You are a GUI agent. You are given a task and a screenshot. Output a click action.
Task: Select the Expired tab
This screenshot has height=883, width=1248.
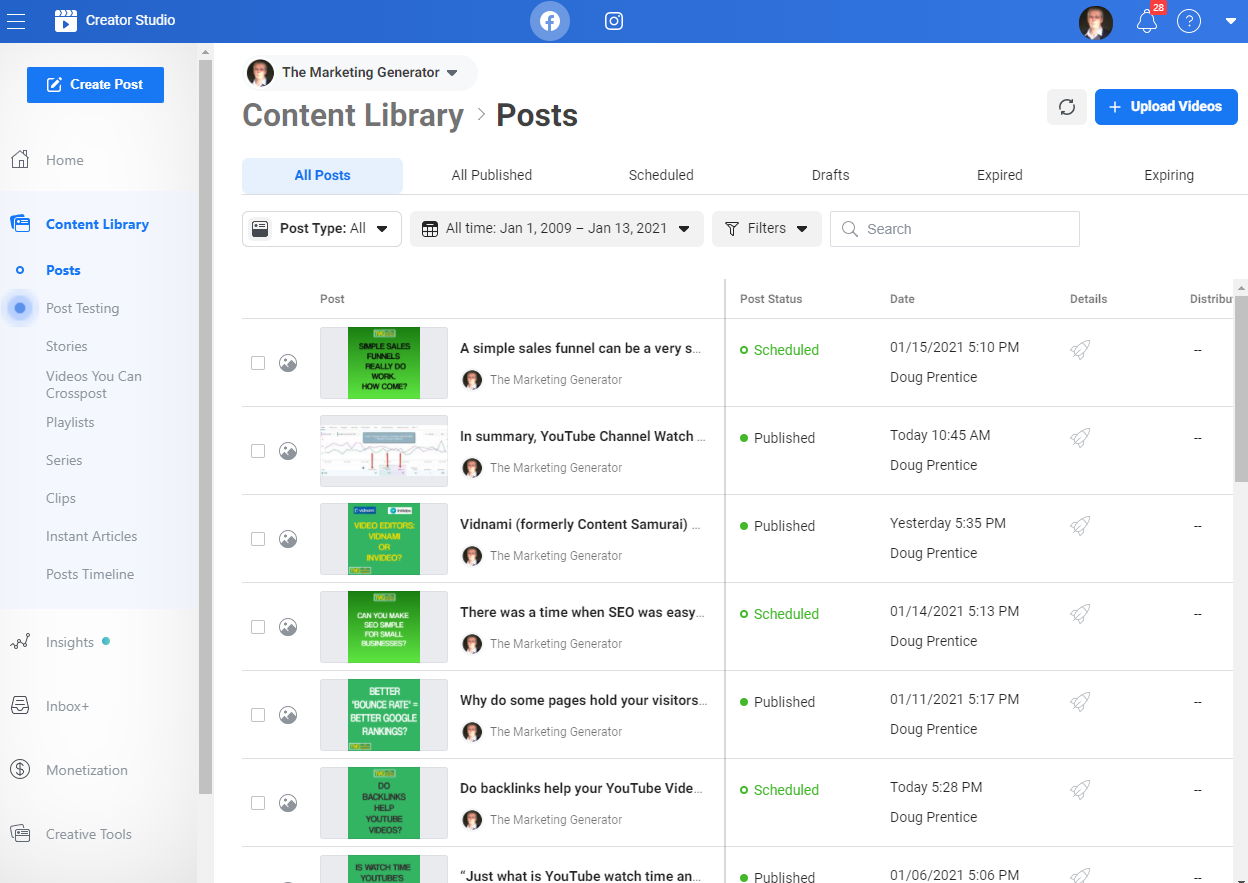(1000, 175)
